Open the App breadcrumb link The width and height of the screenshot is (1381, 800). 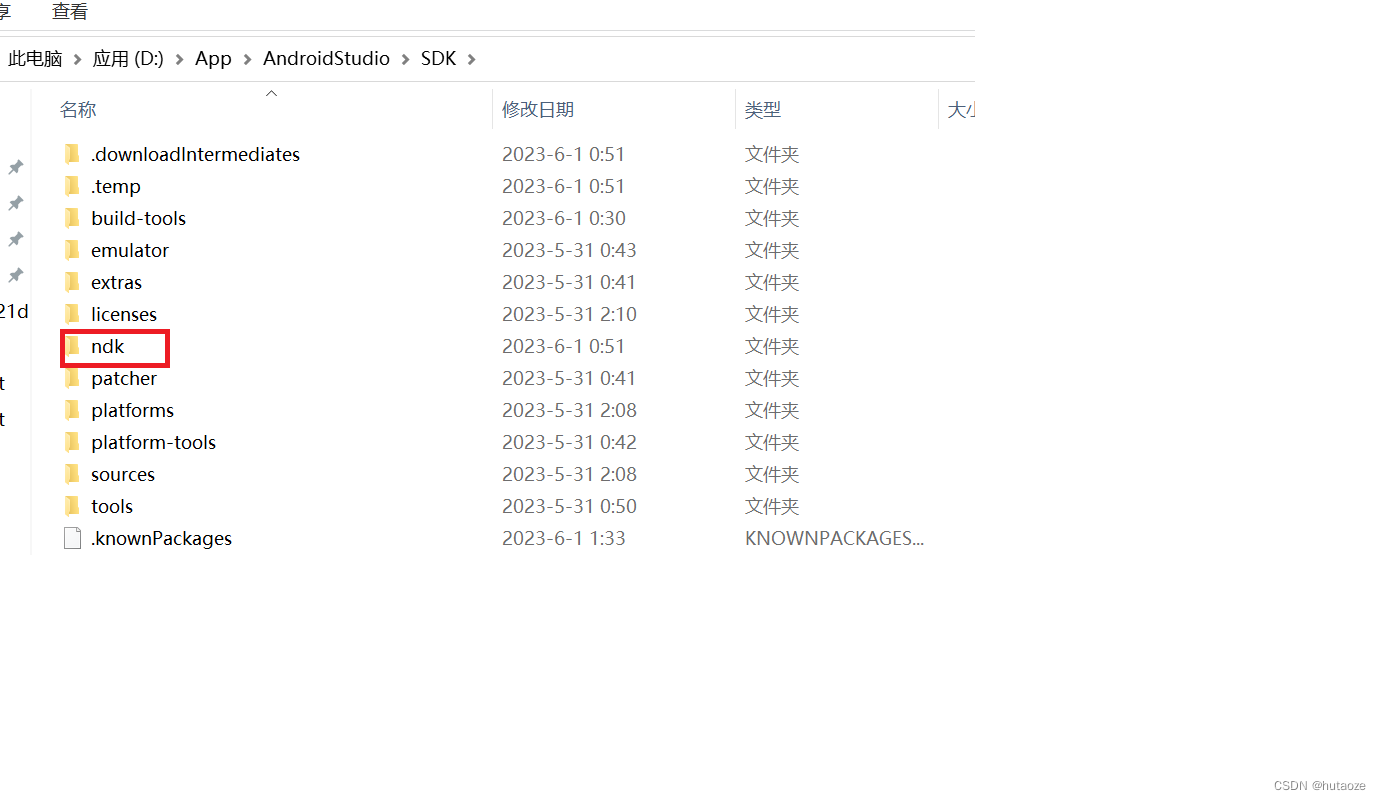(213, 58)
